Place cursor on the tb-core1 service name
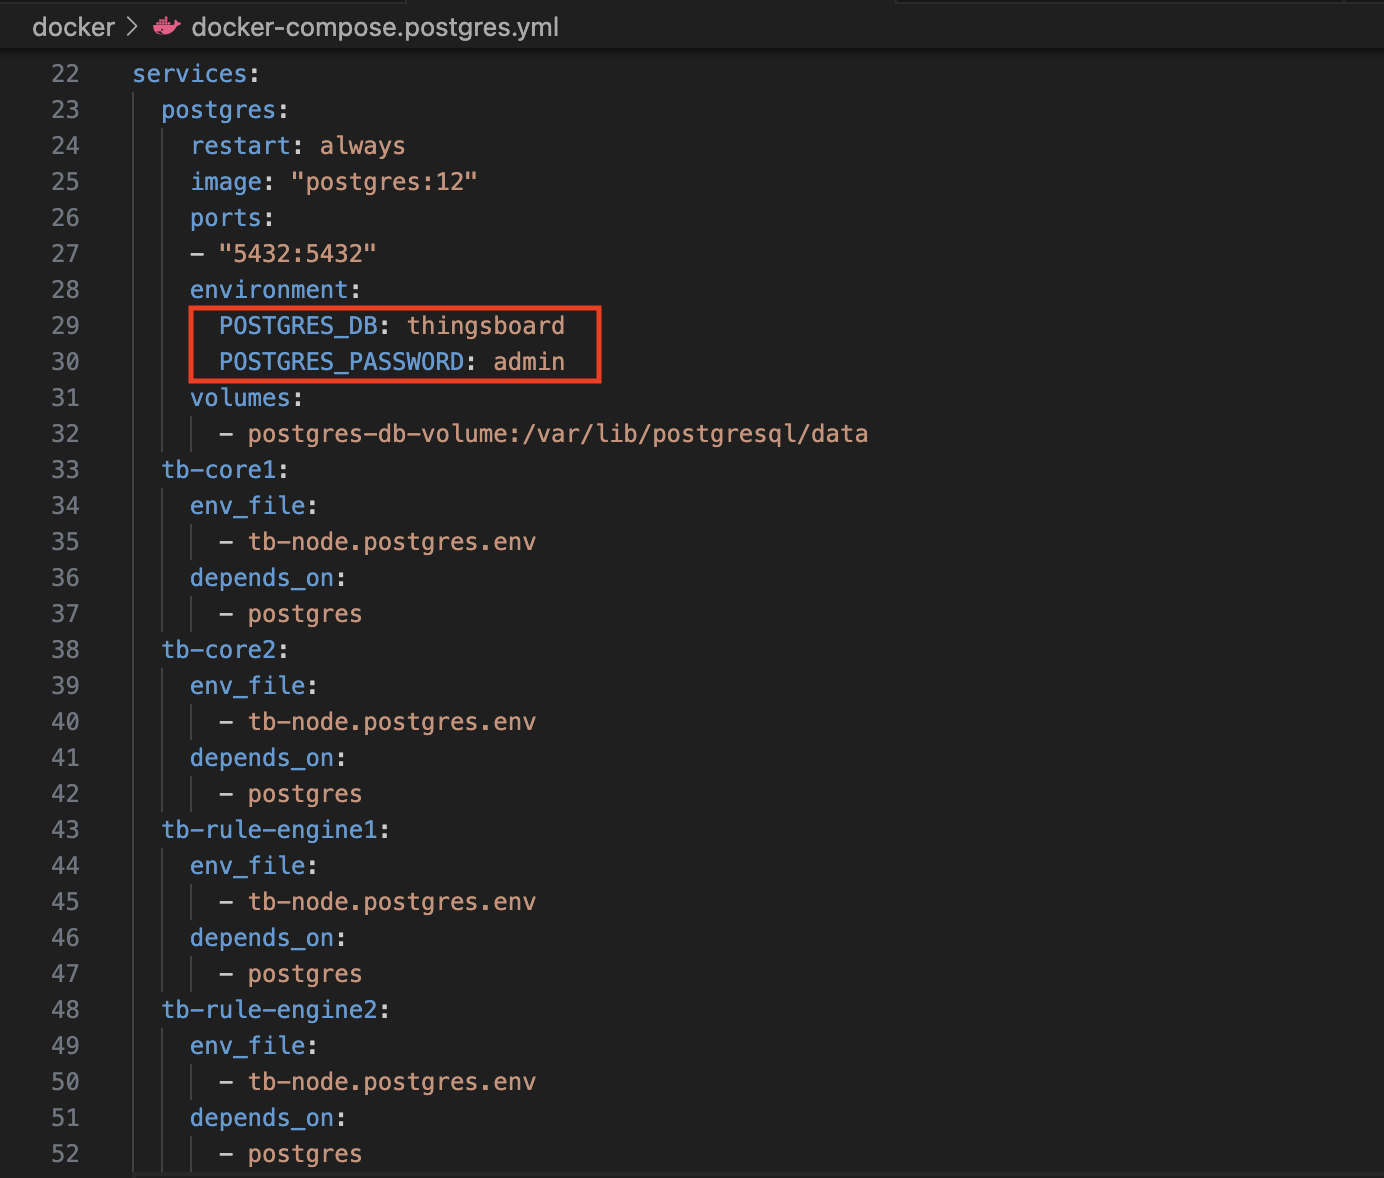Image resolution: width=1384 pixels, height=1178 pixels. [x=218, y=470]
